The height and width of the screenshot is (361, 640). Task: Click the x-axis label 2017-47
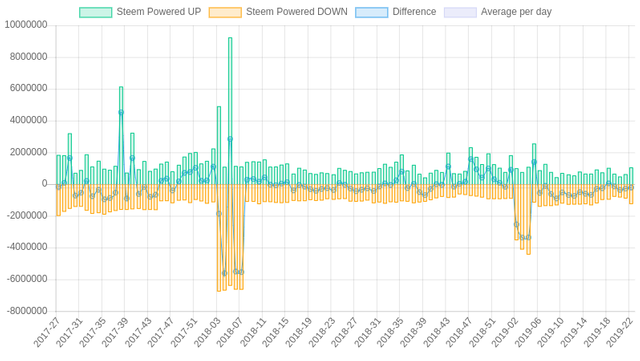click(x=161, y=332)
